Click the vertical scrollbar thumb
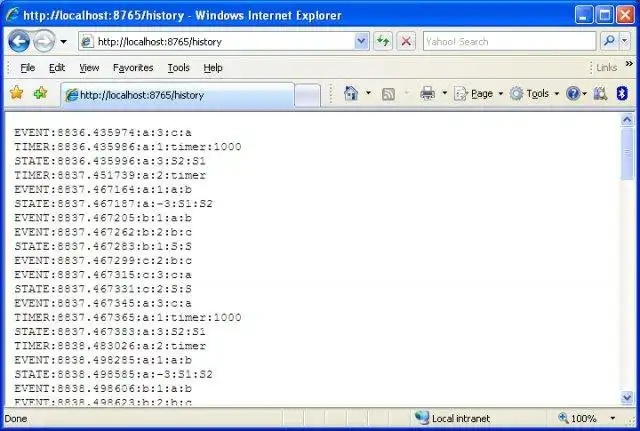 pos(627,153)
